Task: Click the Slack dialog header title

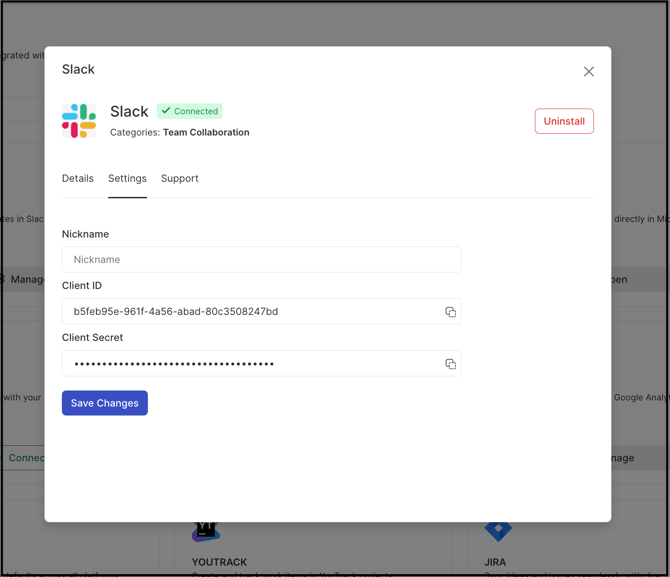Action: pyautogui.click(x=78, y=70)
